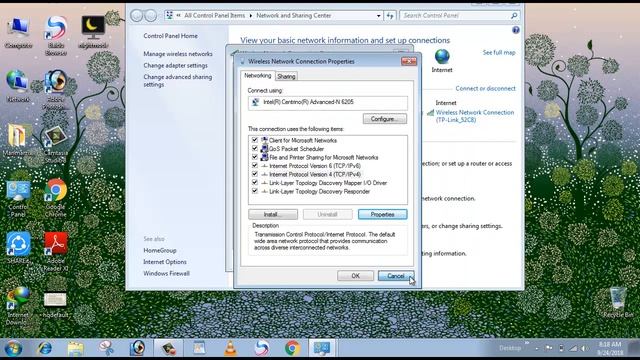Image resolution: width=640 pixels, height=360 pixels.
Task: Open Internet Options link
Action: [165, 262]
